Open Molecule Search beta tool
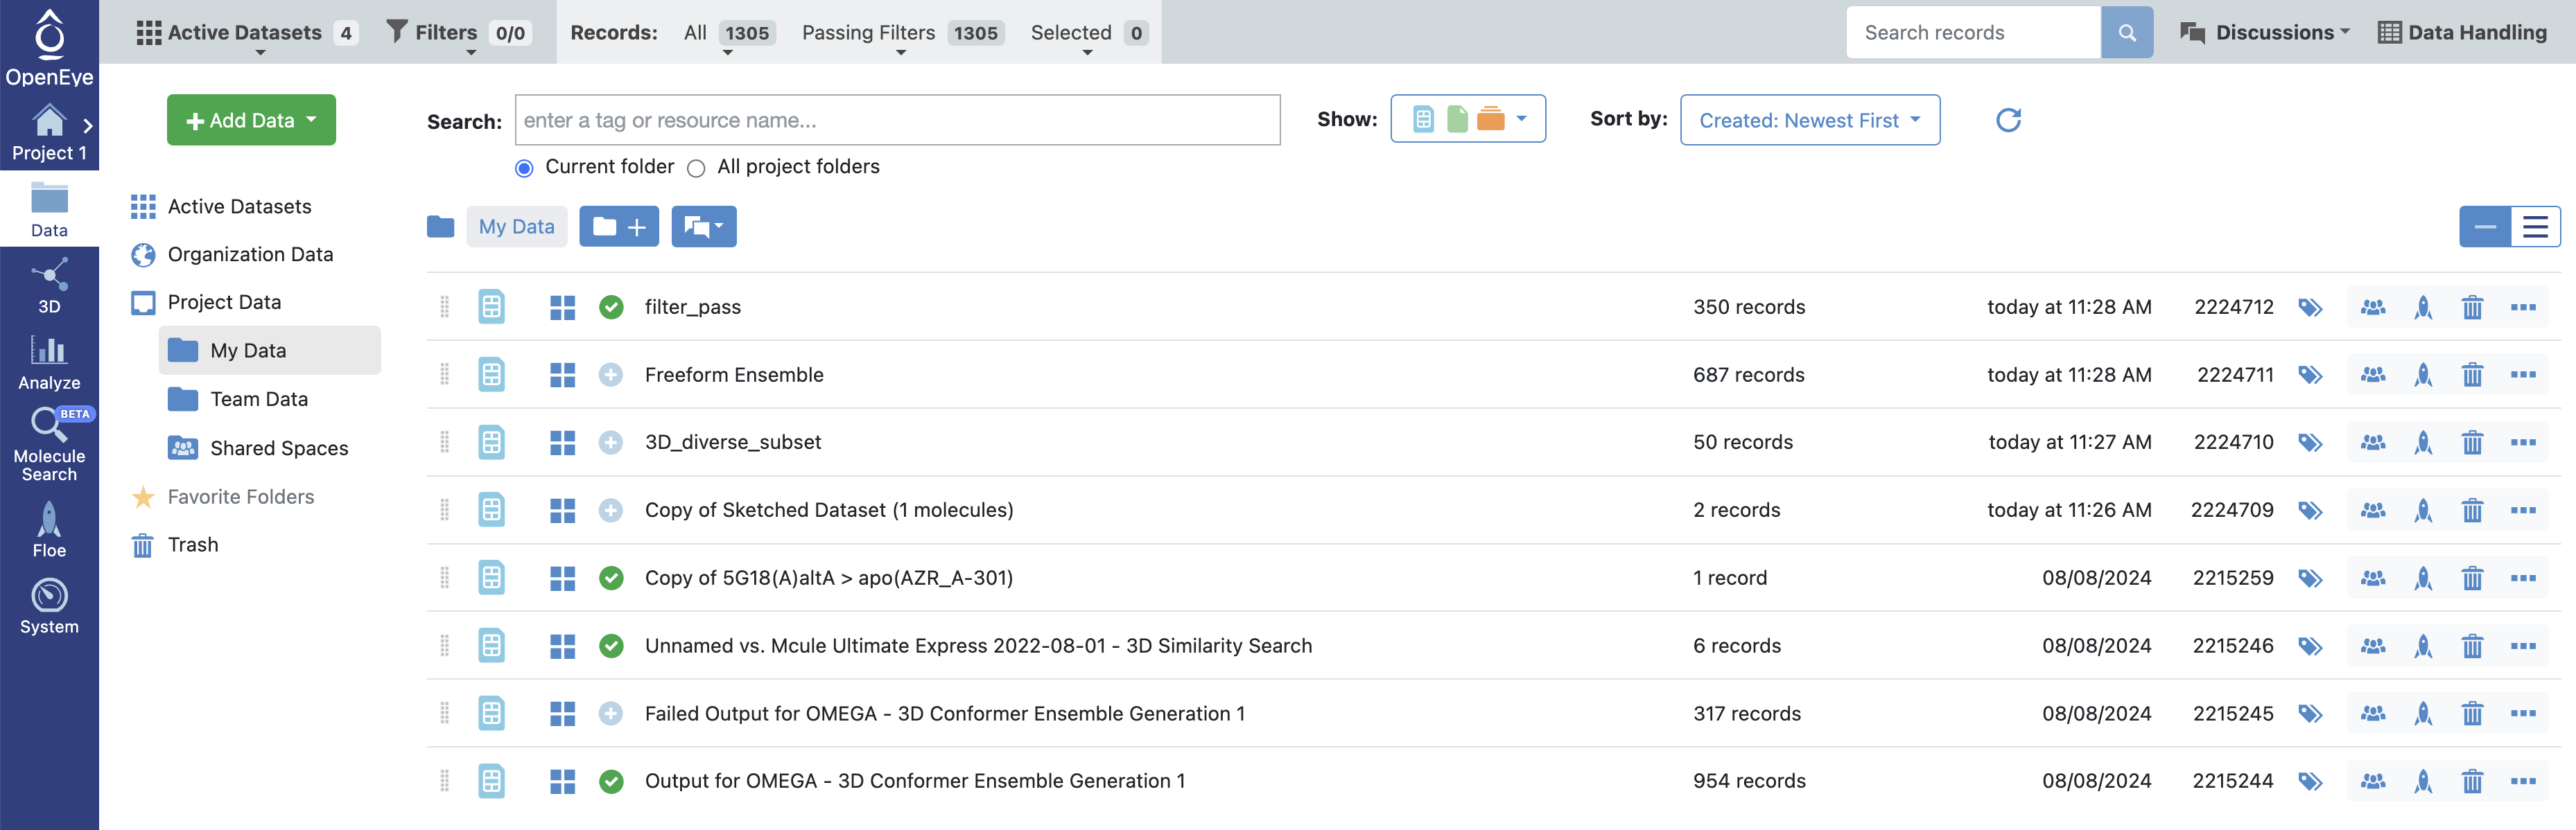The width and height of the screenshot is (2576, 830). pyautogui.click(x=49, y=445)
